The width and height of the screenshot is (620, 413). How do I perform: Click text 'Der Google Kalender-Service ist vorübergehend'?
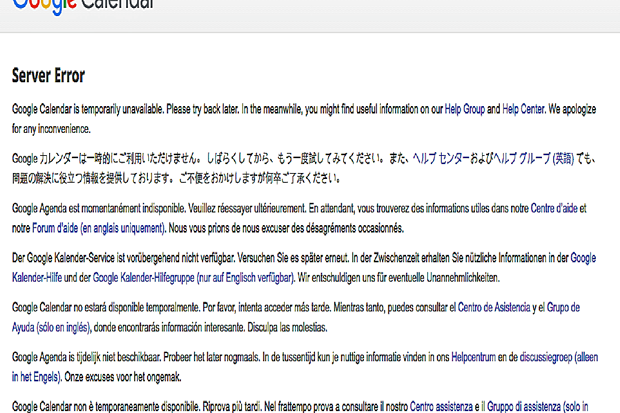(x=96, y=258)
